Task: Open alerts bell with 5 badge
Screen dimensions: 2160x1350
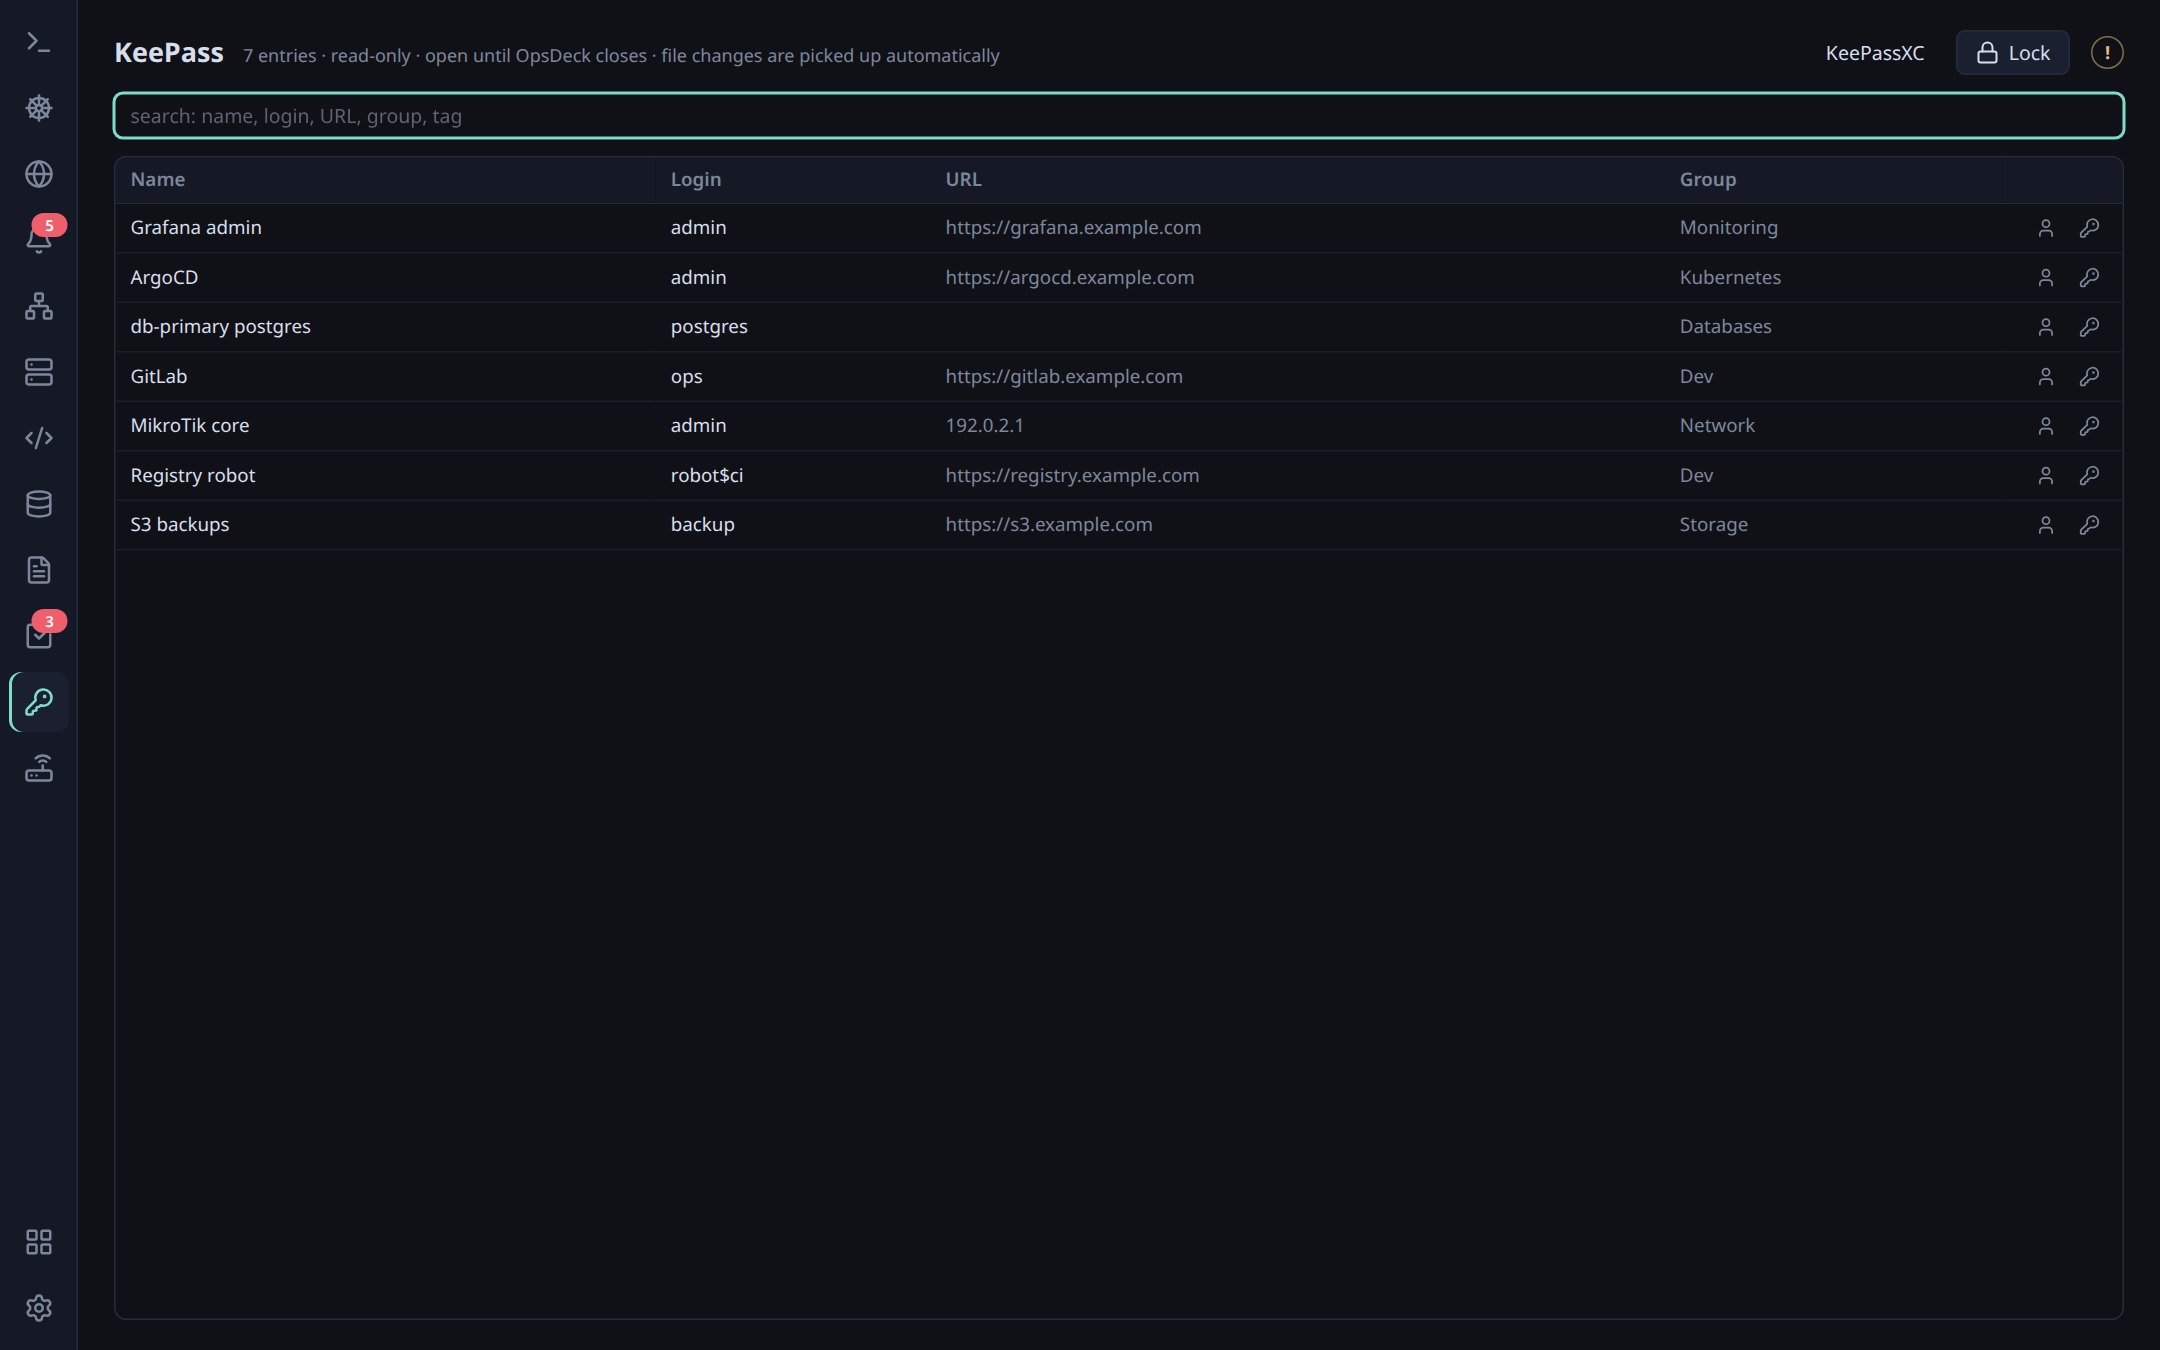Action: point(38,240)
